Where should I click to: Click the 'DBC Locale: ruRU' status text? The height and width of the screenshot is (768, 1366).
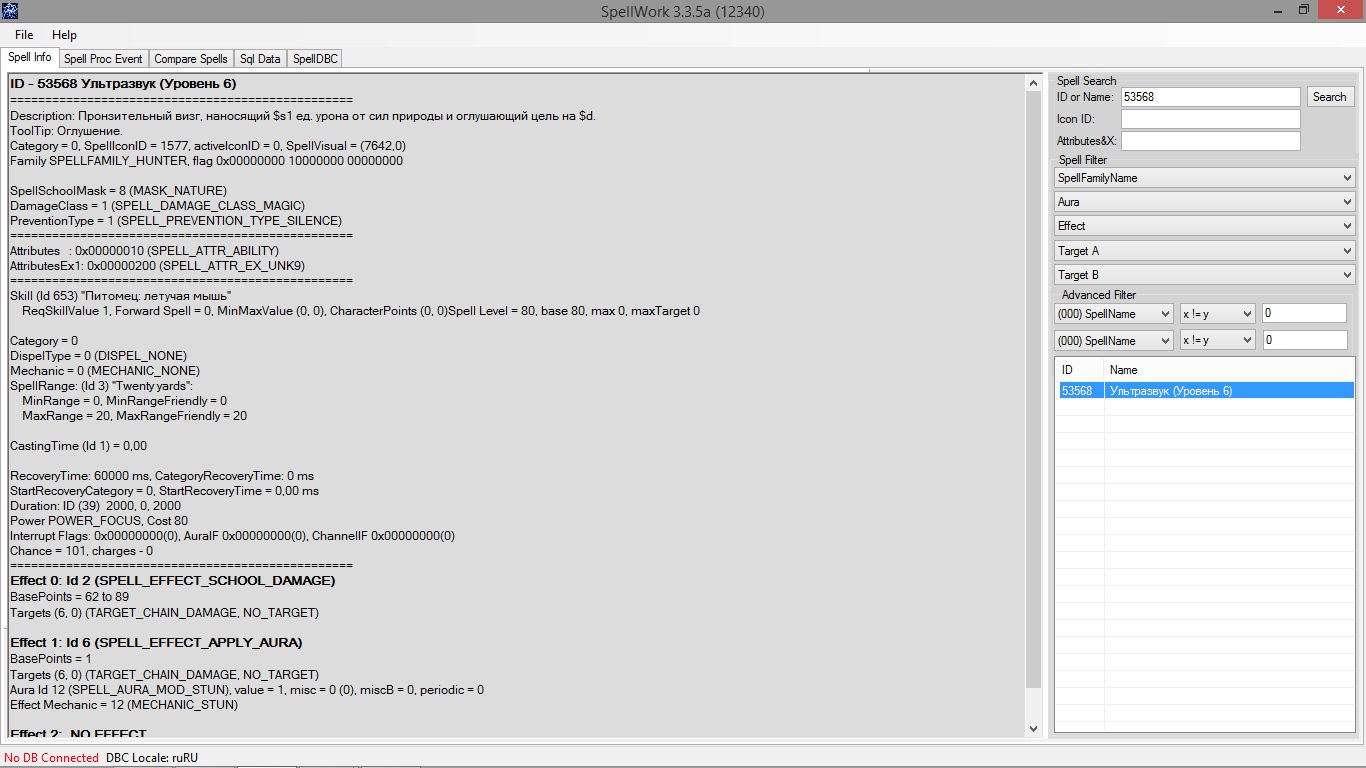(x=152, y=758)
